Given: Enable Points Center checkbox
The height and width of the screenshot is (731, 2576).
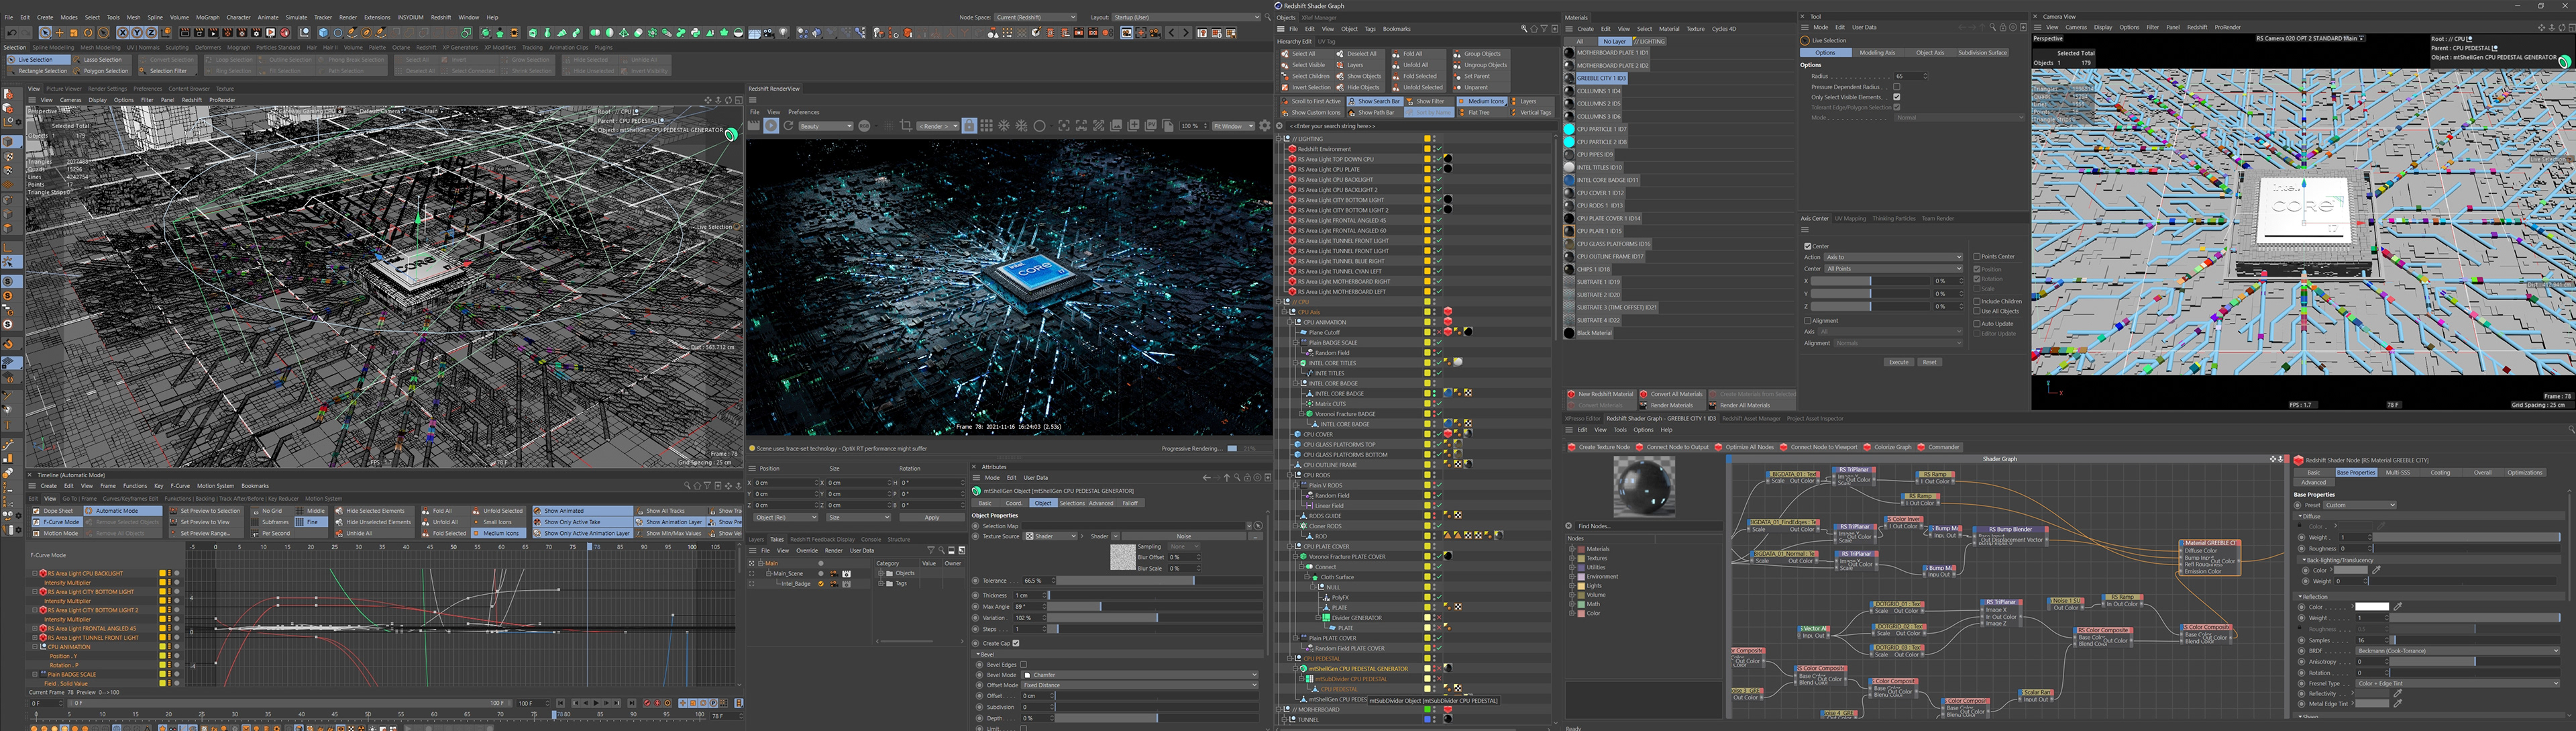Looking at the screenshot, I should [x=1977, y=257].
